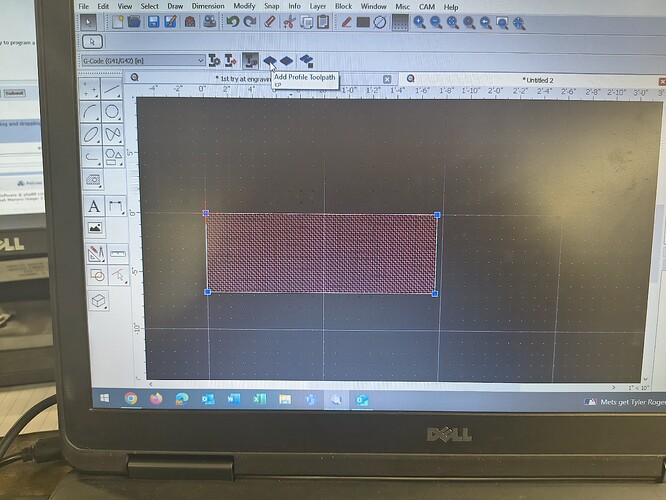Select the insert image tool
The height and width of the screenshot is (500, 666).
[x=95, y=228]
